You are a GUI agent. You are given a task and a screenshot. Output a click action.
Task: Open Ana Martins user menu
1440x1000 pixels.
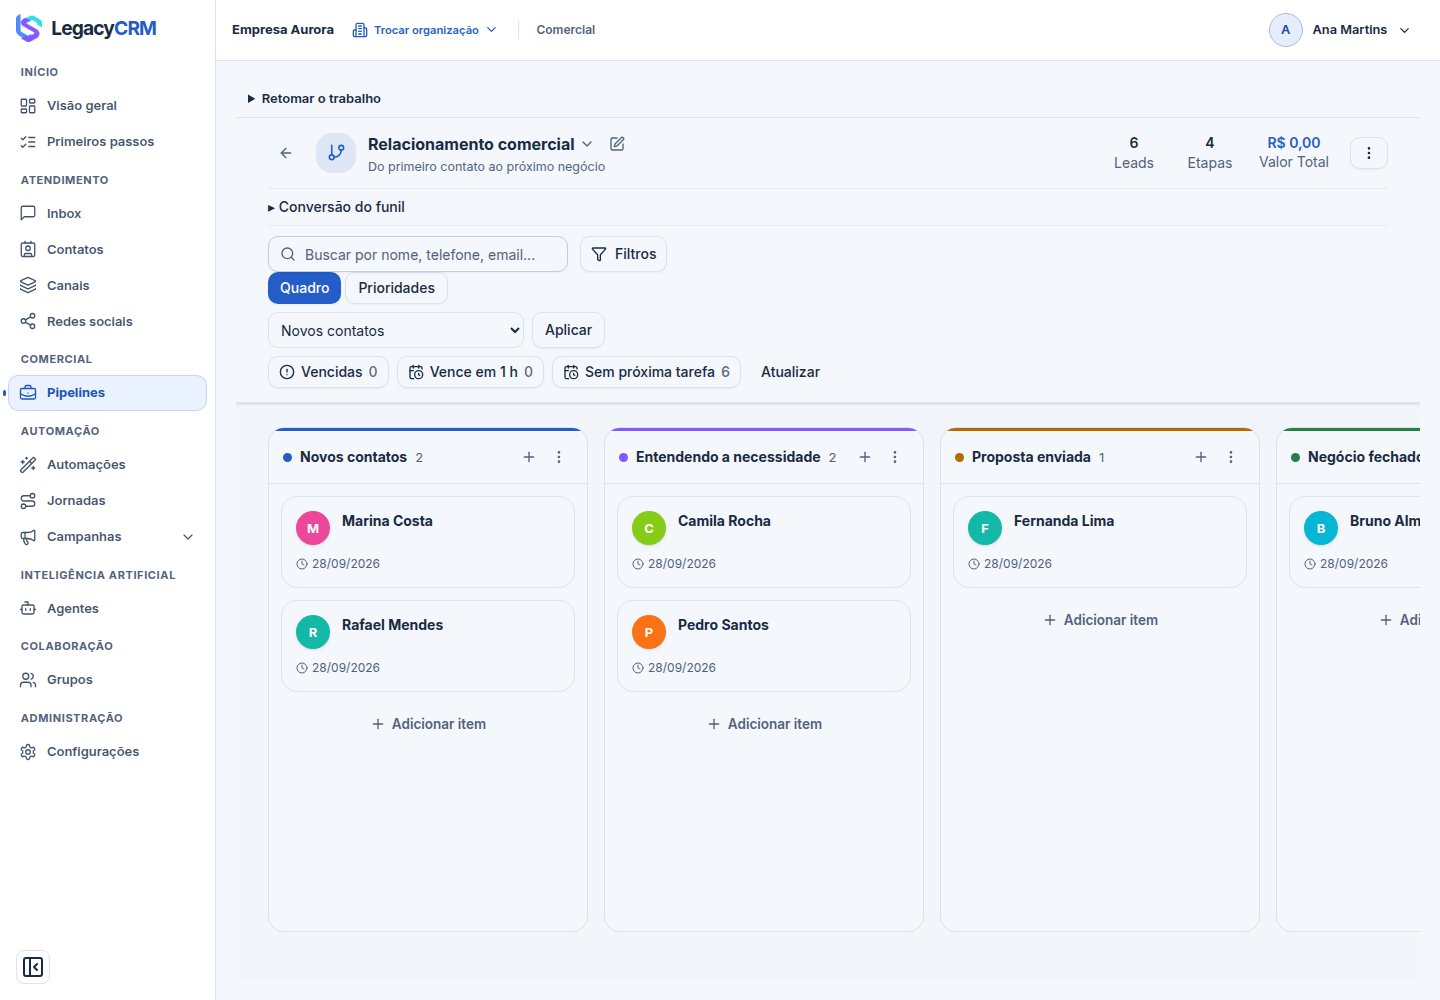click(1341, 30)
